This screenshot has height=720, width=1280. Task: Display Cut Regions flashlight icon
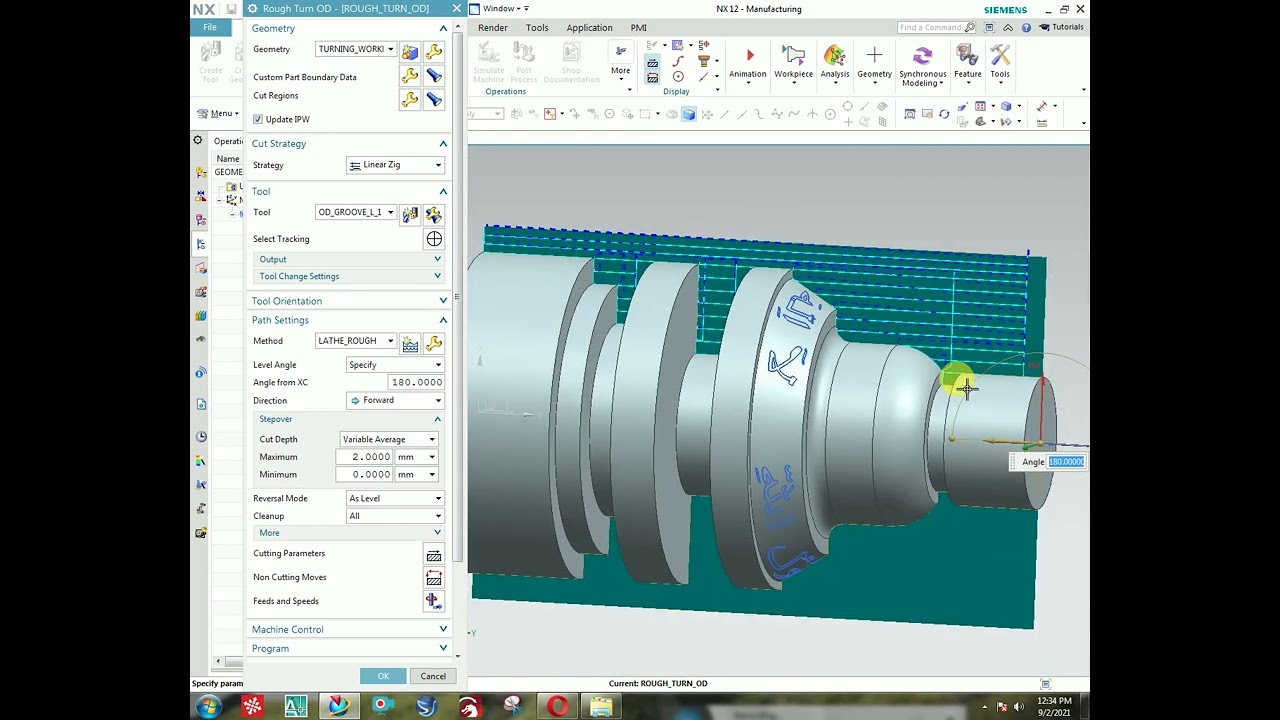click(x=434, y=99)
